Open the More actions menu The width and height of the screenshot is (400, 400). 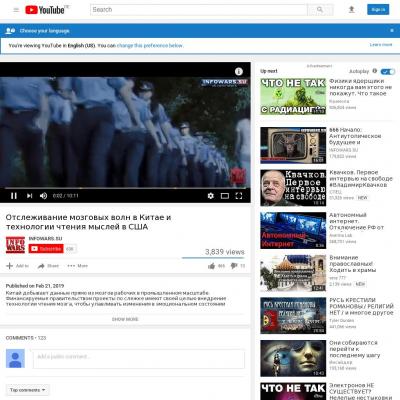click(77, 266)
